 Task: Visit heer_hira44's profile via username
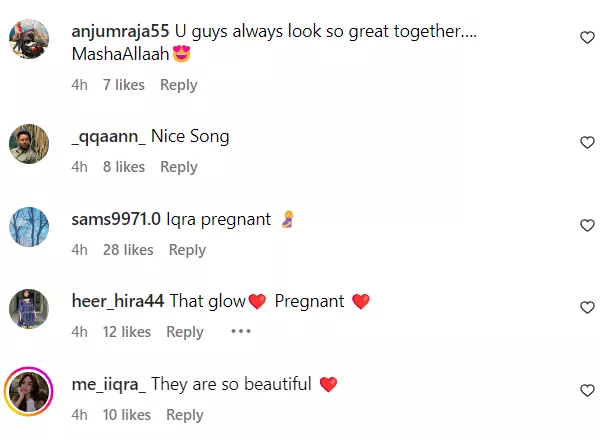(119, 301)
